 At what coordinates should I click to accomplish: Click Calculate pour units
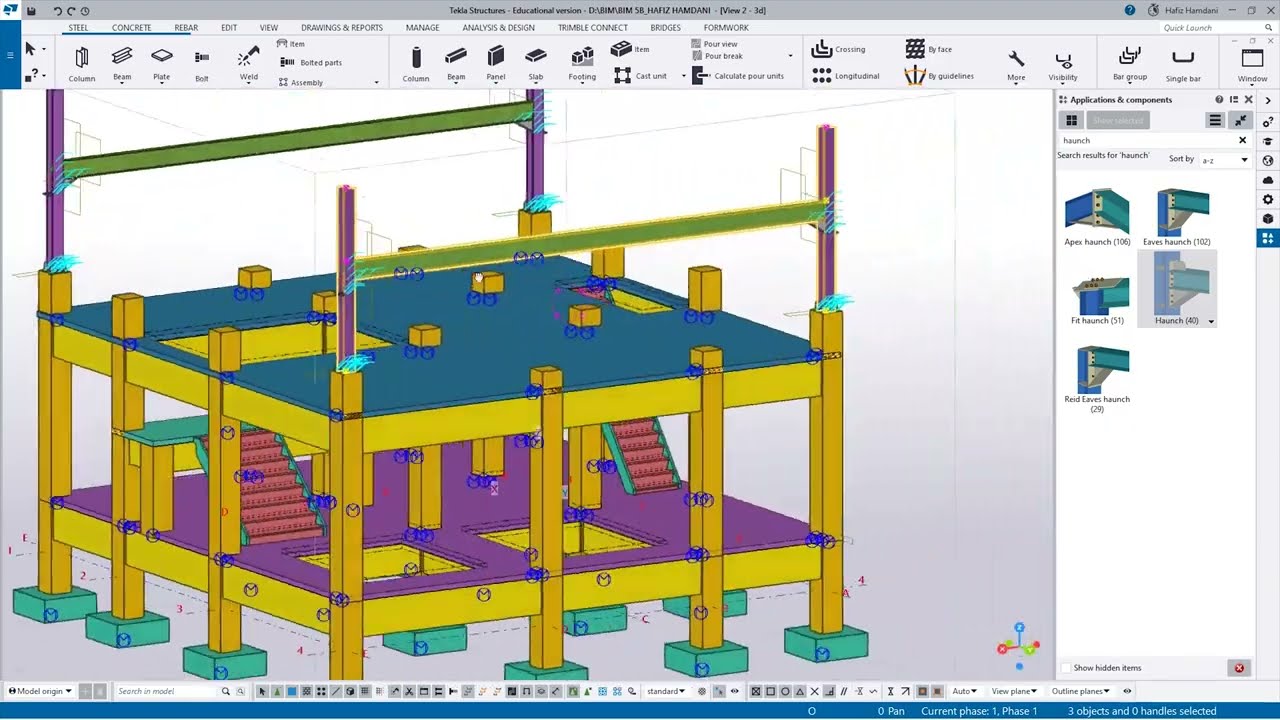[738, 76]
